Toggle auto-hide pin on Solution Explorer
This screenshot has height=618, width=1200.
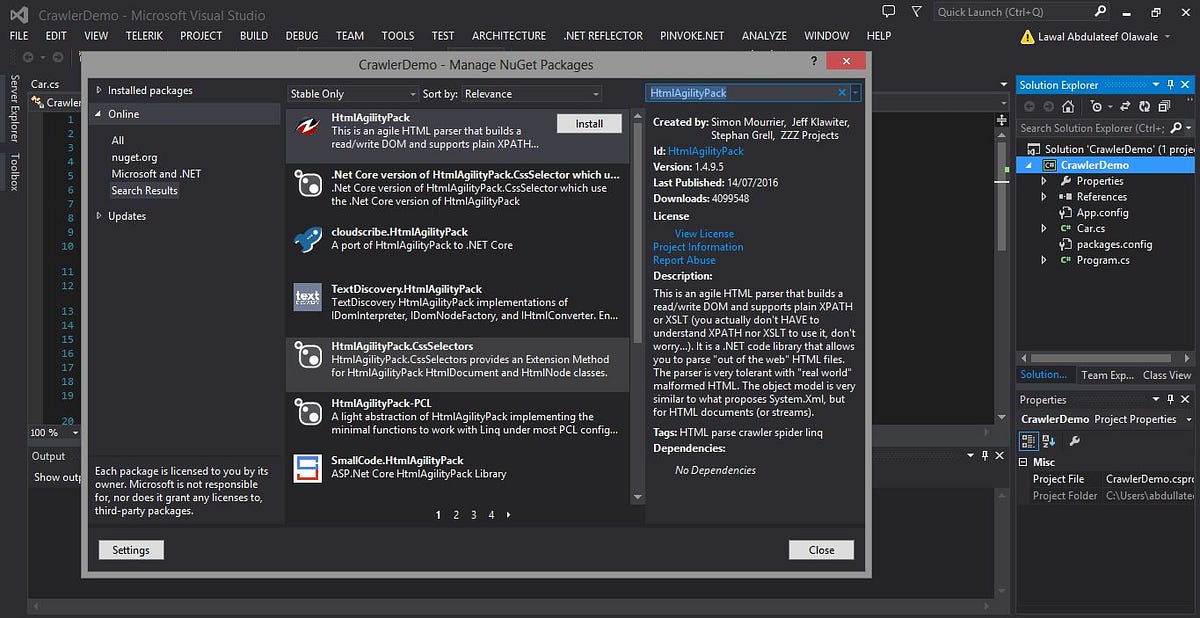point(1171,85)
